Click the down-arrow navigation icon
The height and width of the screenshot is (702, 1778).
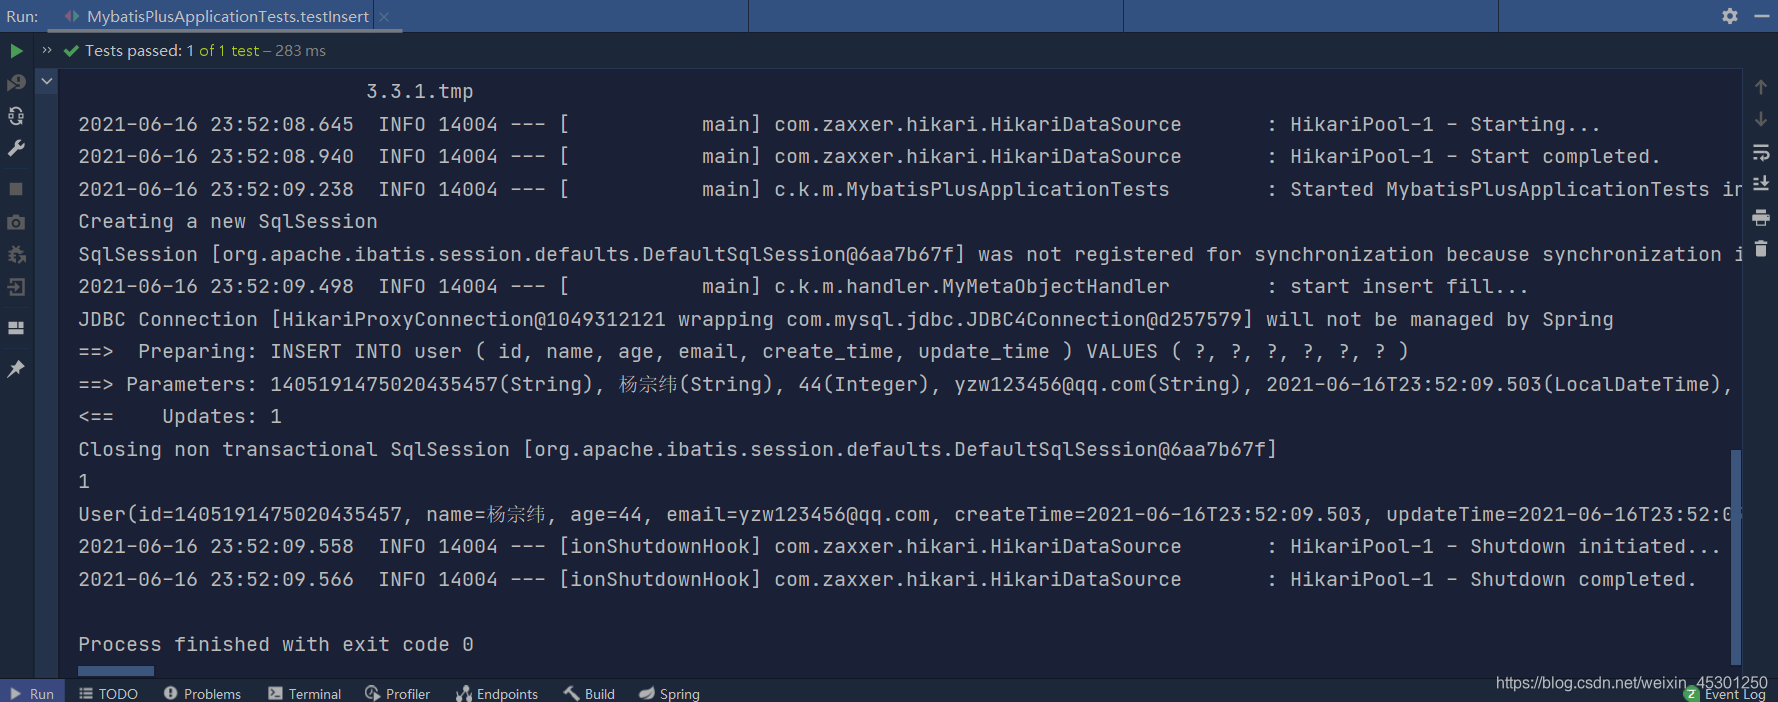pos(1761,119)
